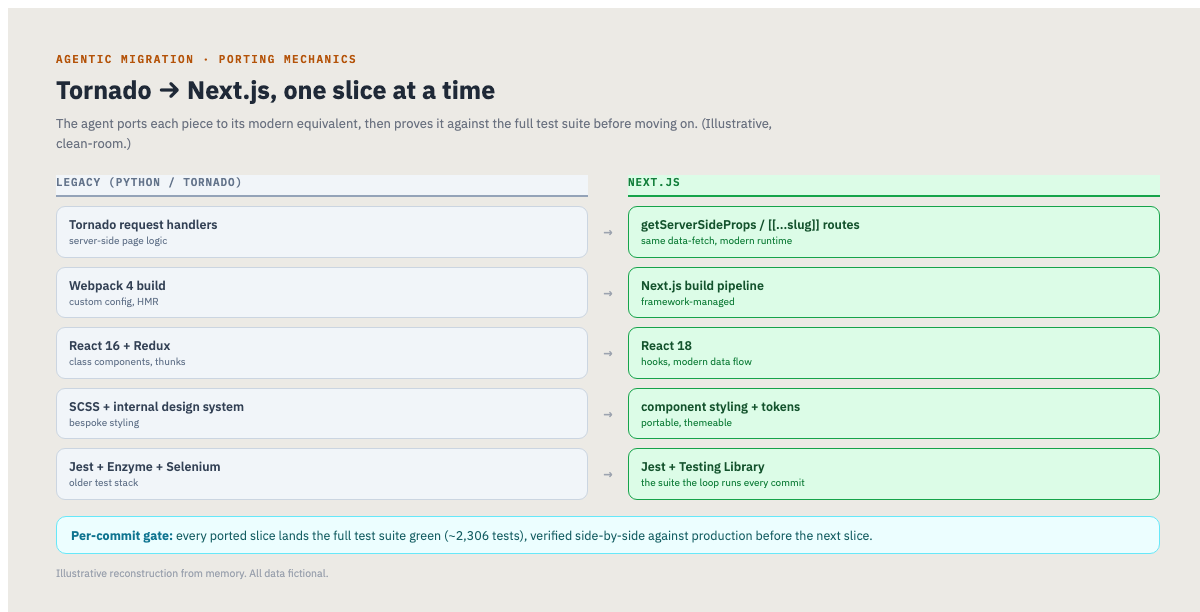Click the Tornado request handlers card
Image resolution: width=1200 pixels, height=612 pixels.
click(322, 232)
